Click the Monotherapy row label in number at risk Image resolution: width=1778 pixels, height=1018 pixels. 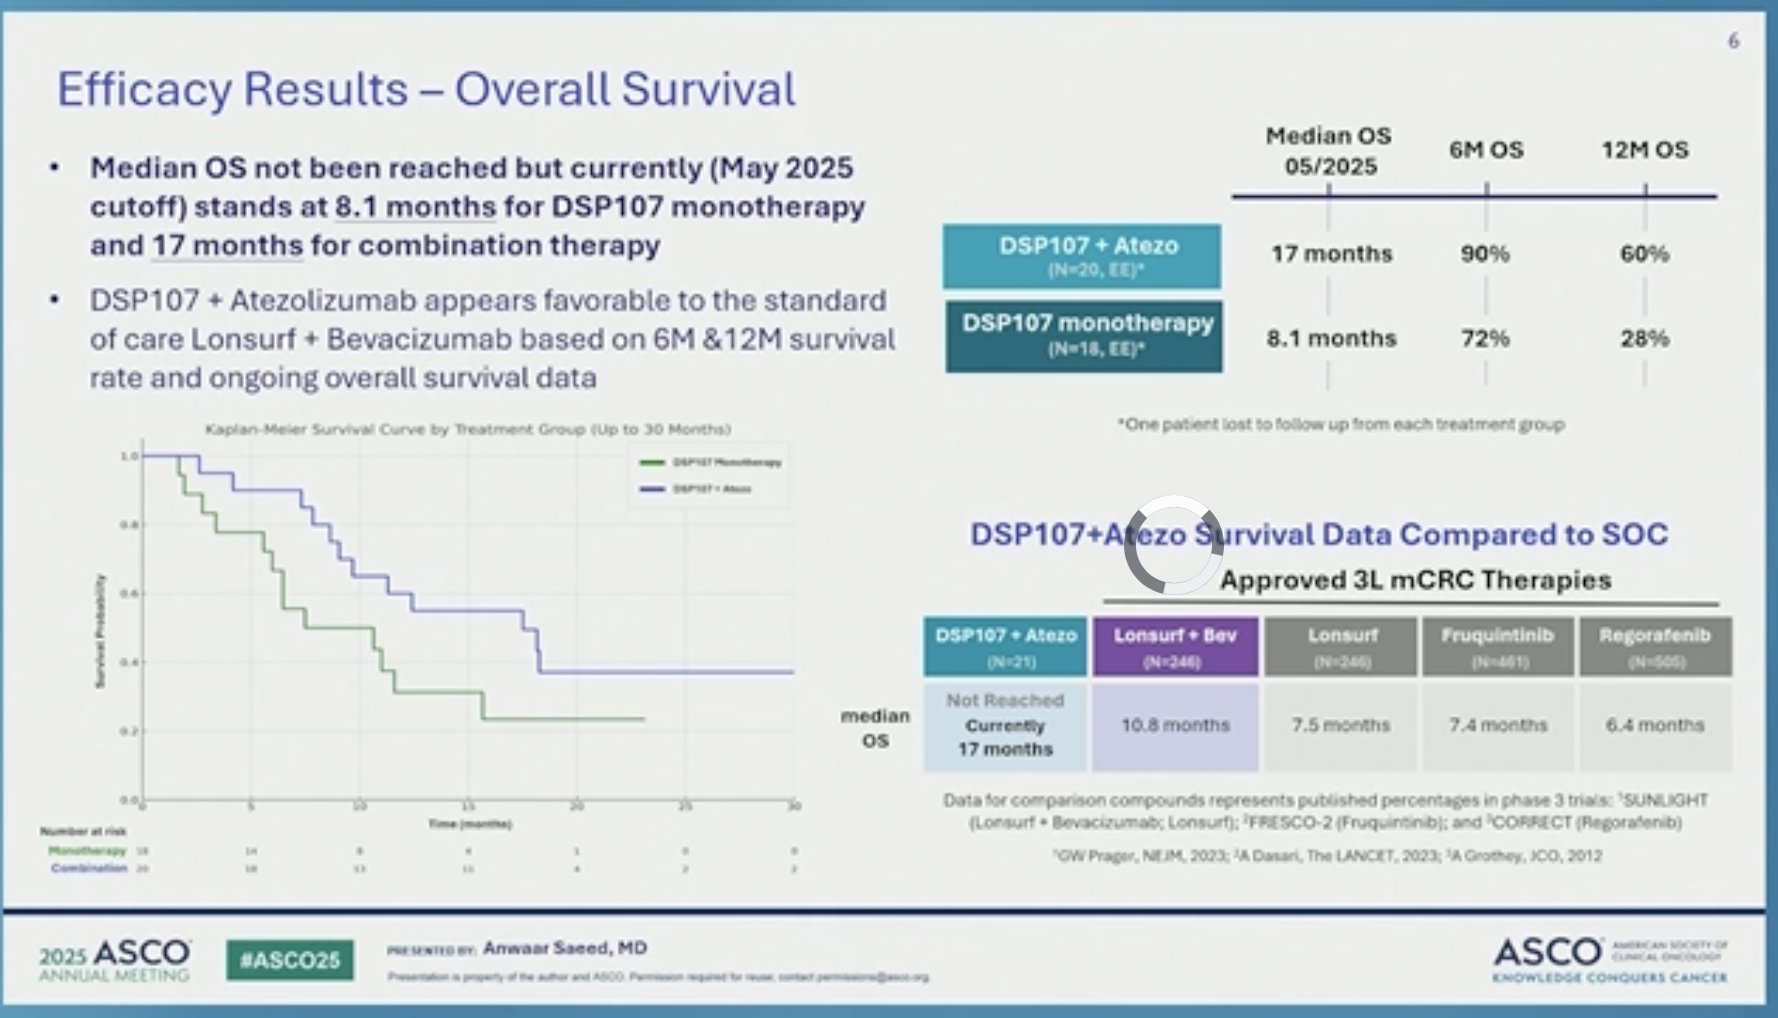click(x=87, y=851)
